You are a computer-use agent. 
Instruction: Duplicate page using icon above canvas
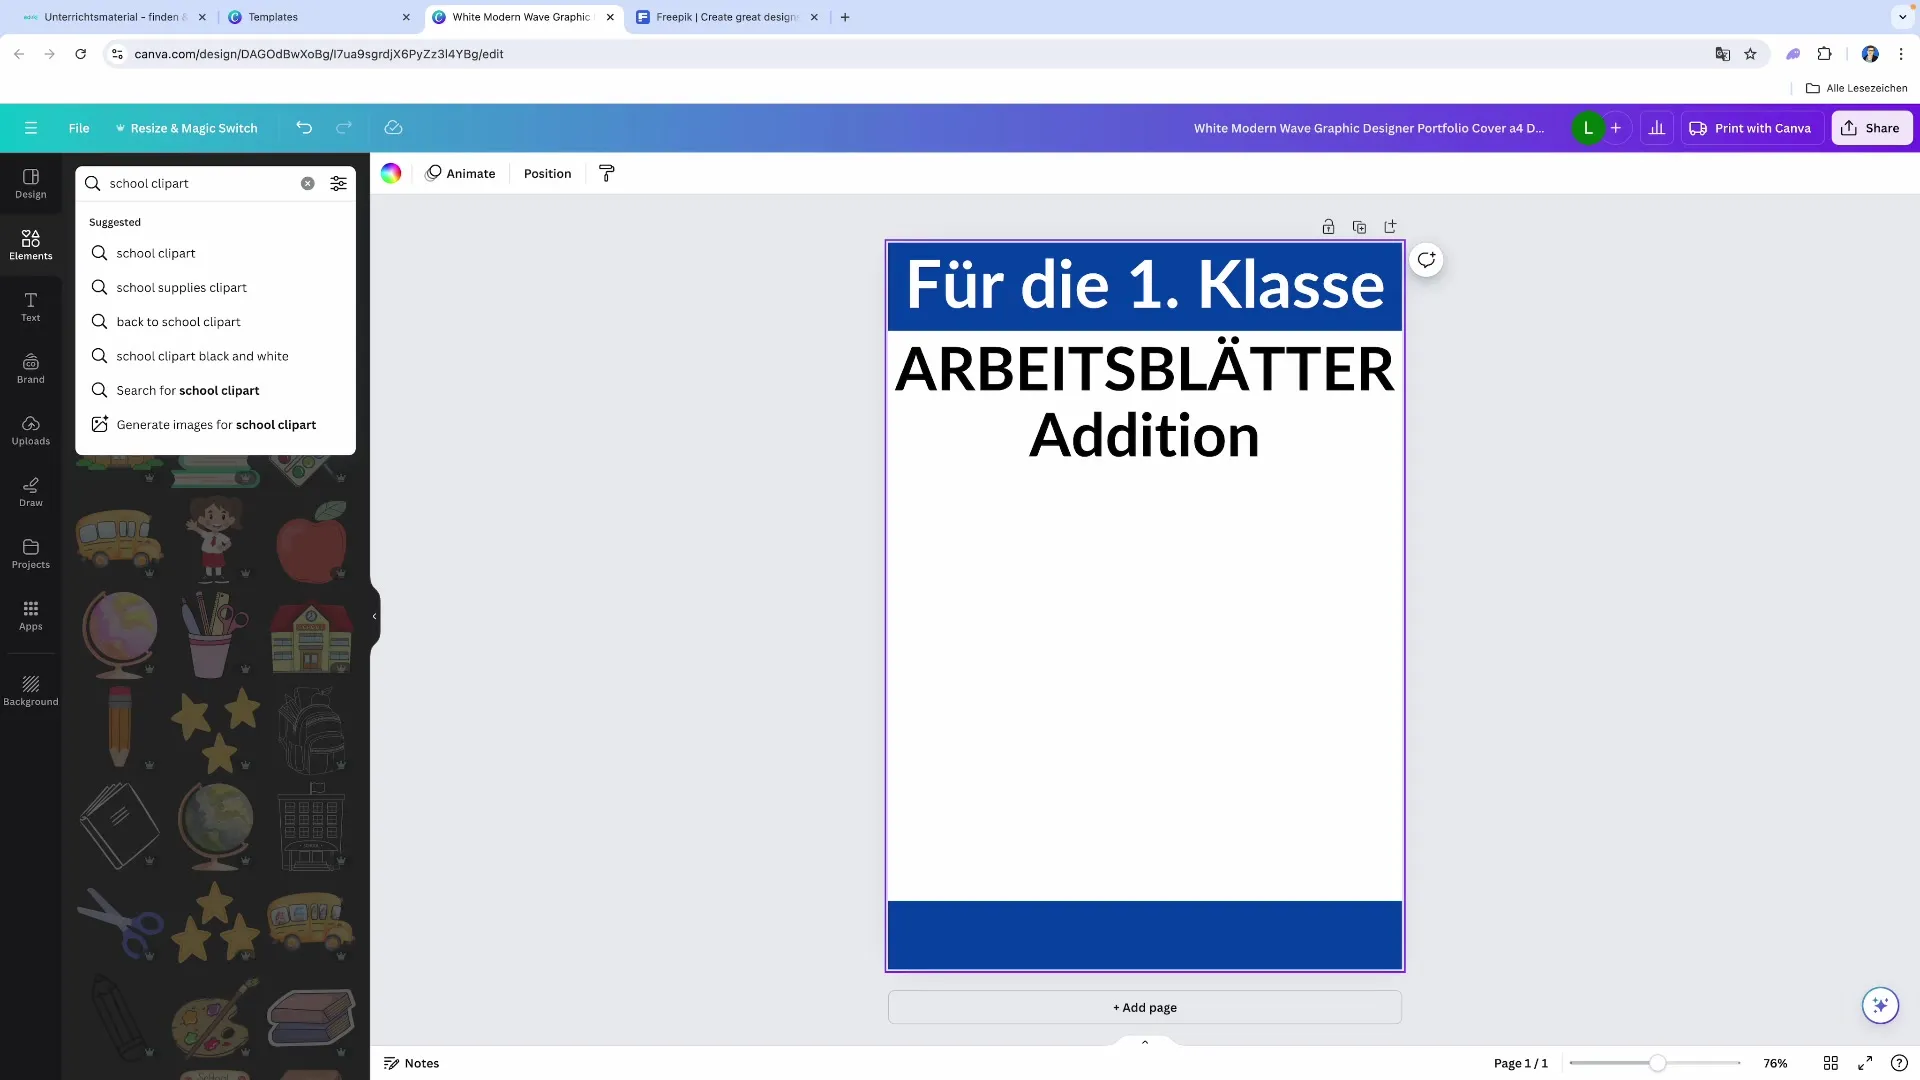[x=1359, y=227]
